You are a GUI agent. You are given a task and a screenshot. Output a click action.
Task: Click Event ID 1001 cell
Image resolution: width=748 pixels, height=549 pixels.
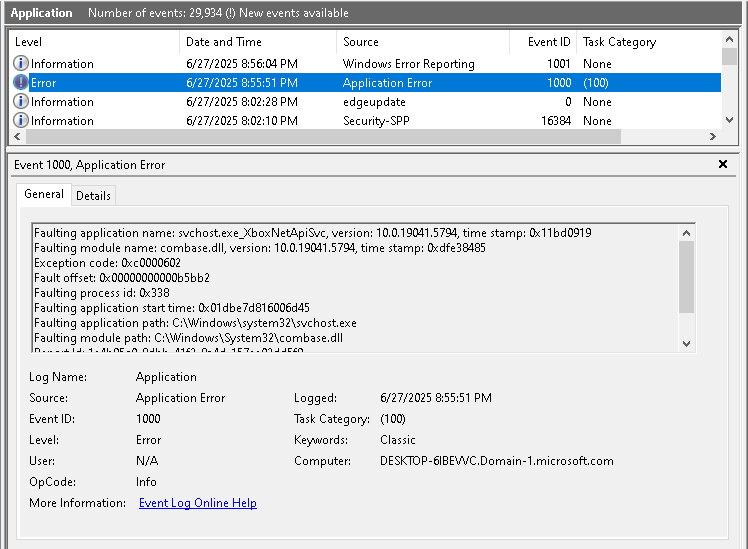(559, 63)
